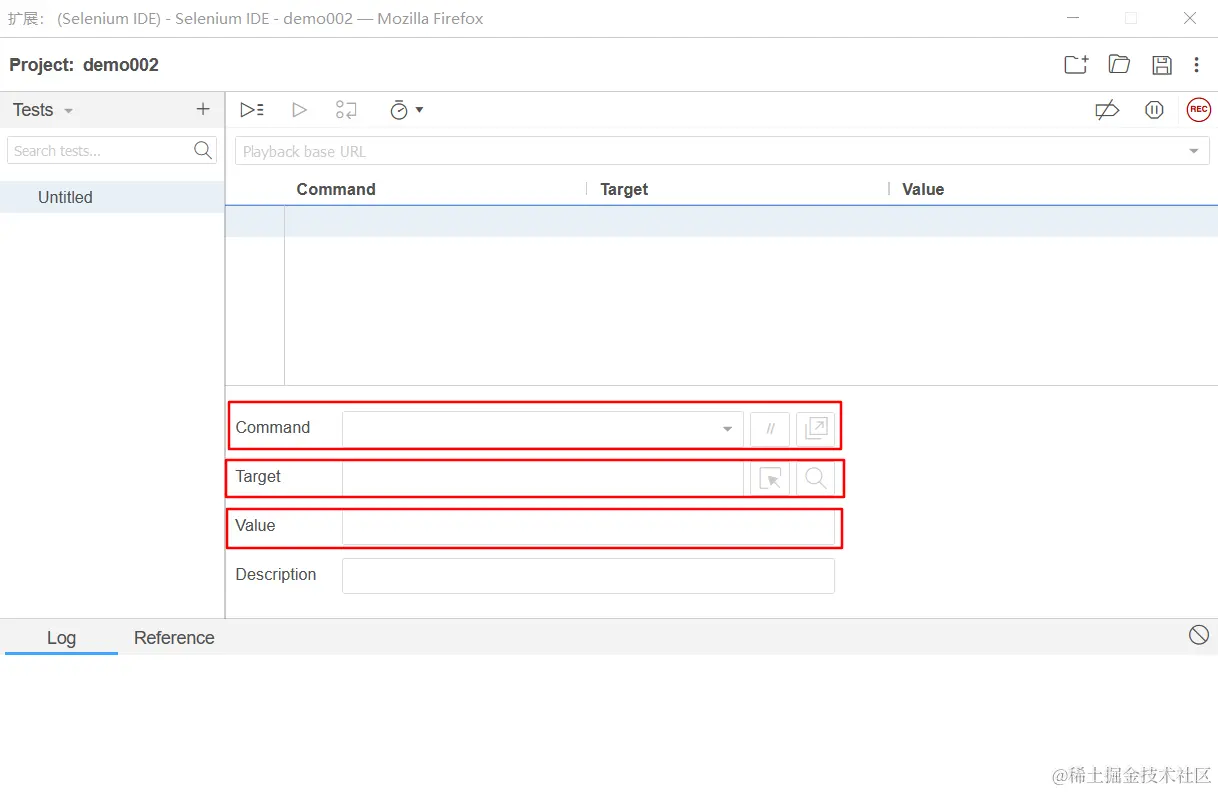This screenshot has height=792, width=1218.
Task: Close the Selenium IDE window
Action: click(1190, 18)
